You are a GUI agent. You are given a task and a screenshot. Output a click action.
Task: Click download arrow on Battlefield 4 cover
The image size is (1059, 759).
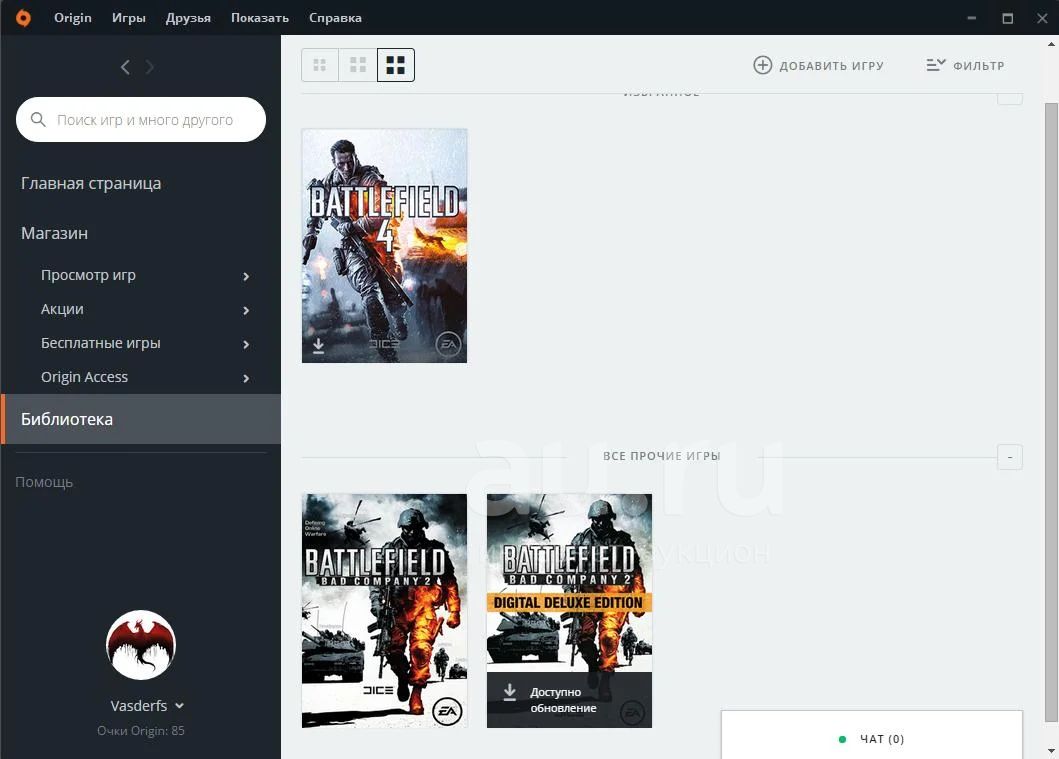318,345
